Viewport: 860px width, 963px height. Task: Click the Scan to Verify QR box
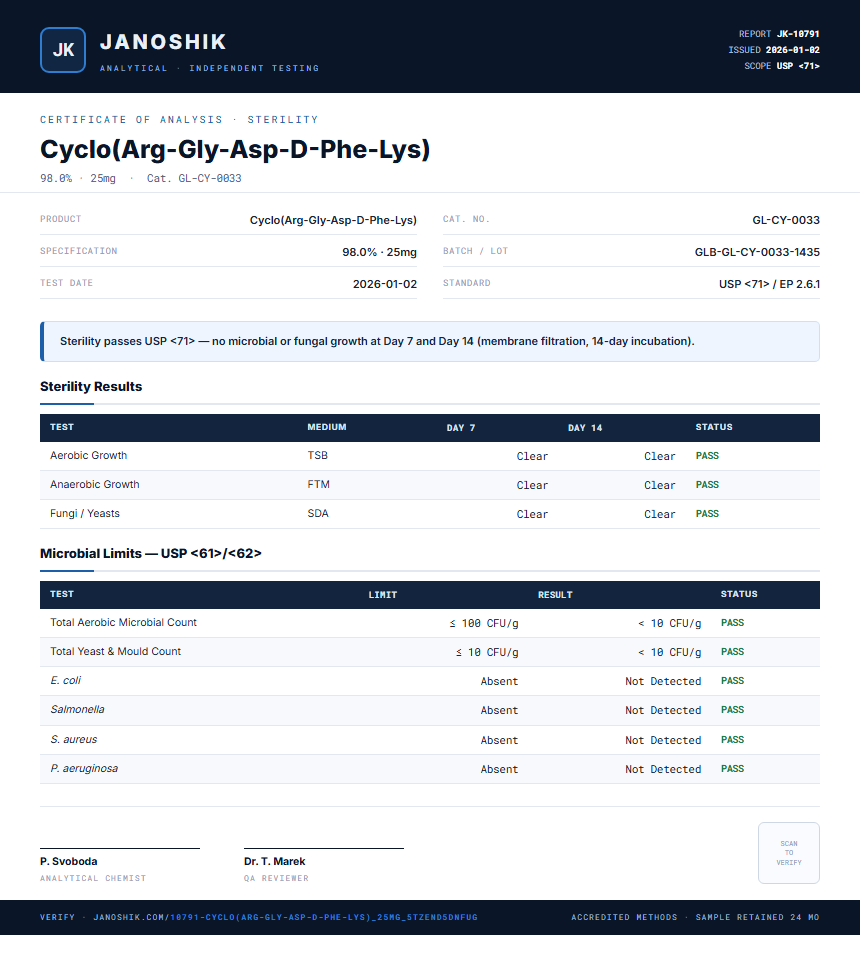tap(789, 853)
